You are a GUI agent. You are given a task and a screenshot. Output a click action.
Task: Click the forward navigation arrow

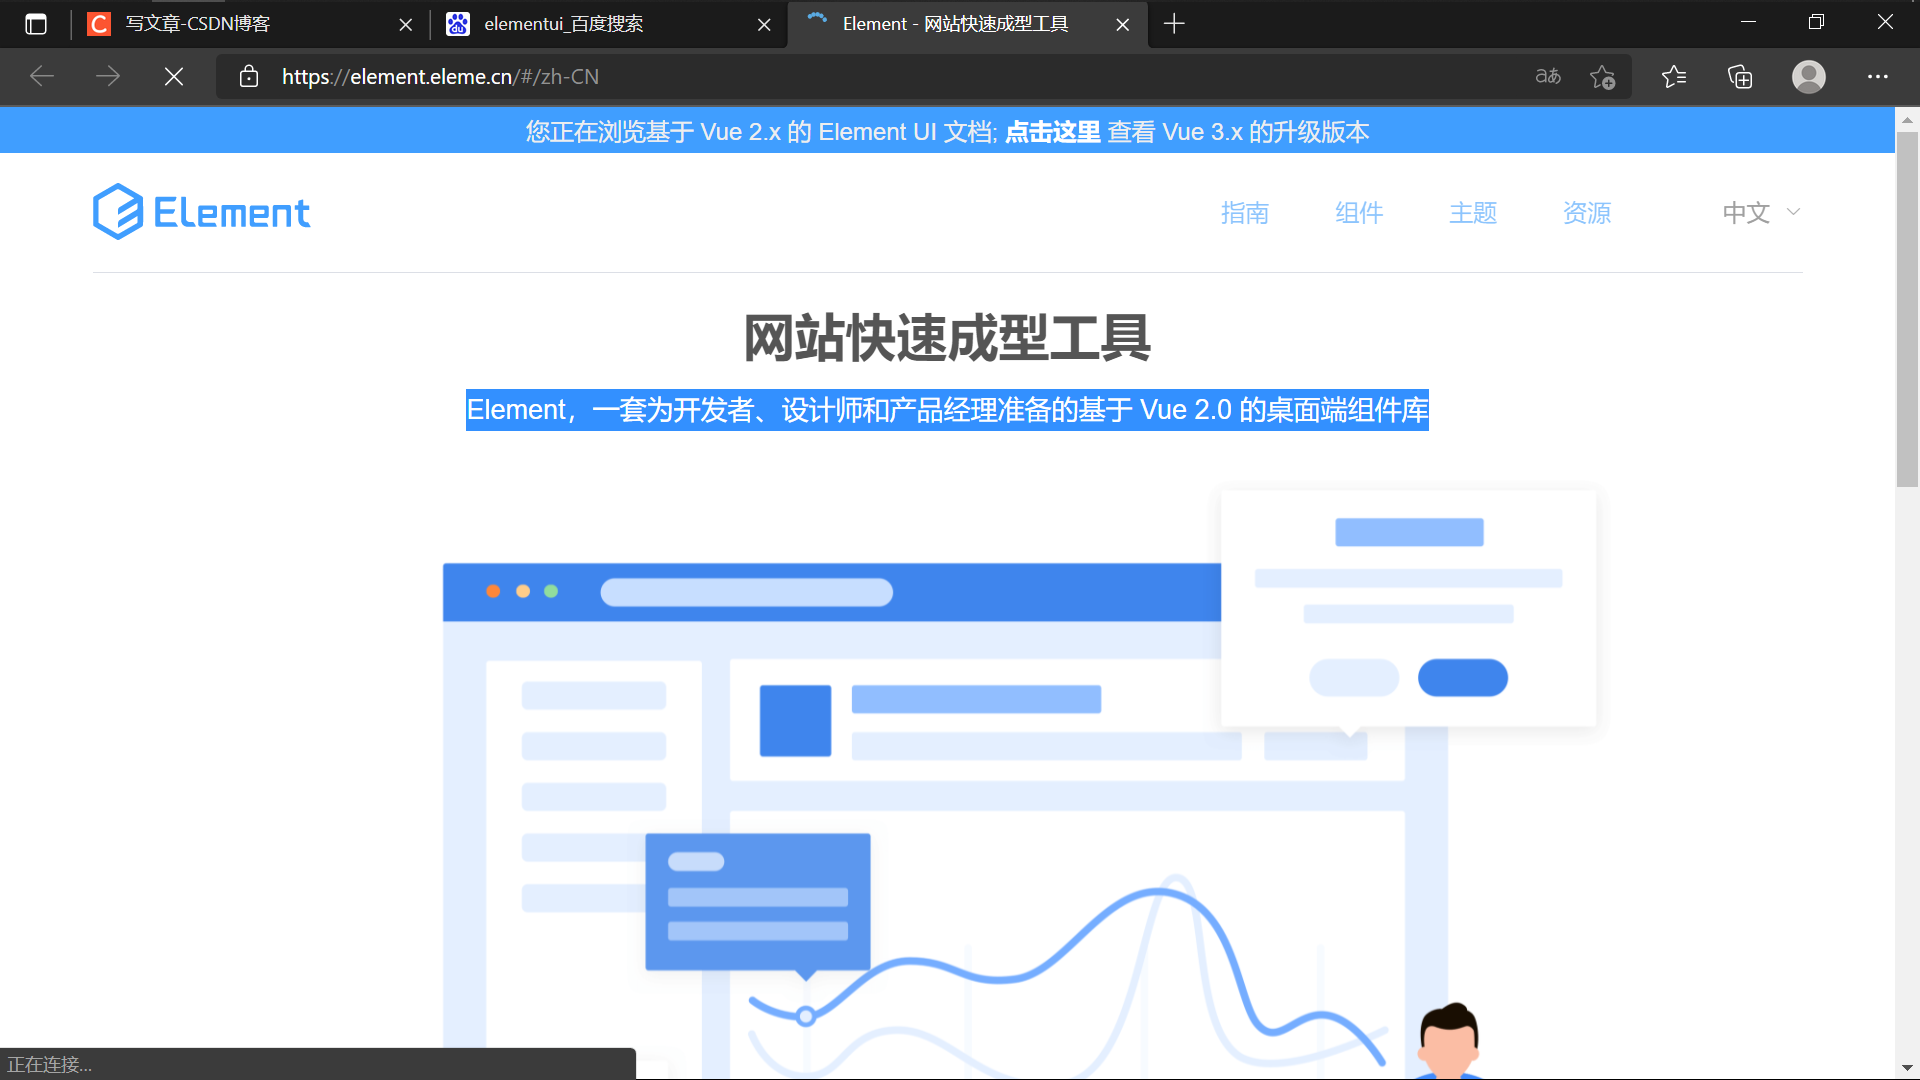click(x=108, y=76)
